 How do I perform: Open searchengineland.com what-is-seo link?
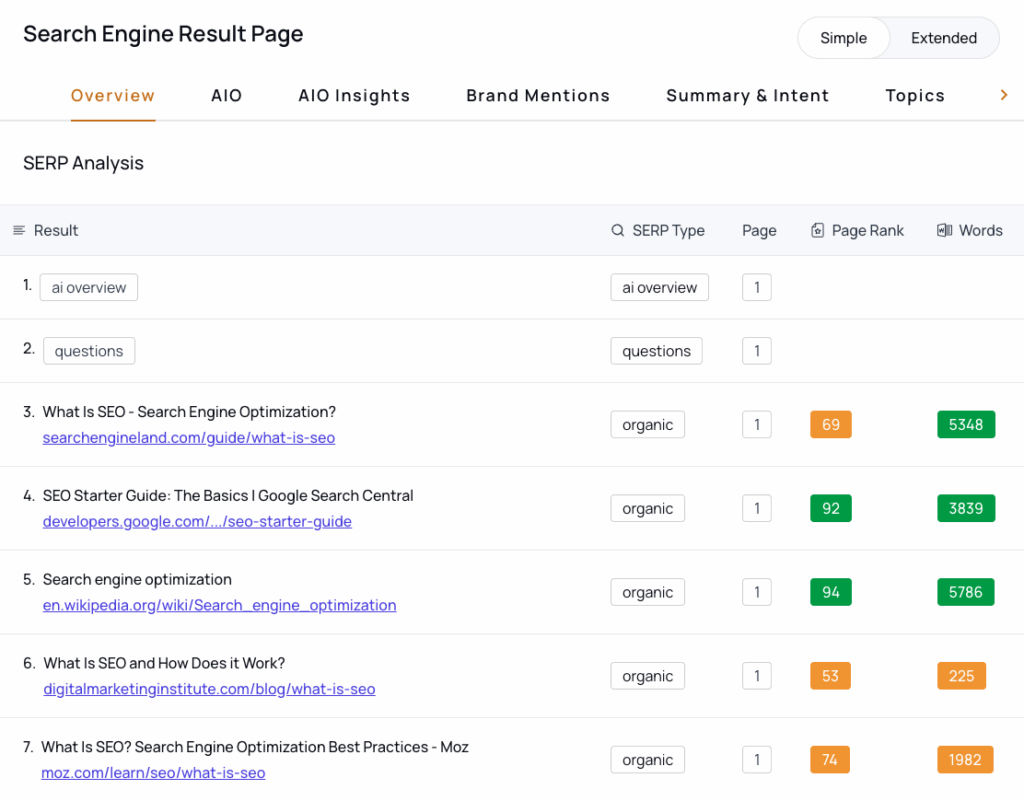[x=189, y=438]
